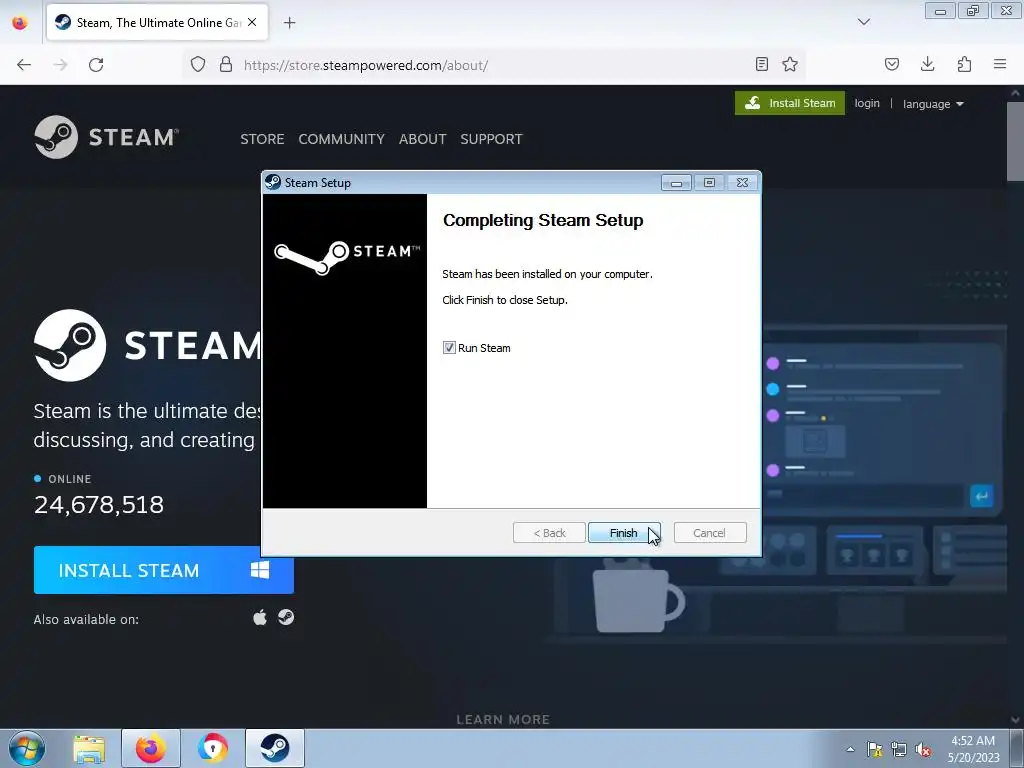Click the tracking protection shield icon
Viewport: 1024px width, 768px height.
tap(198, 65)
